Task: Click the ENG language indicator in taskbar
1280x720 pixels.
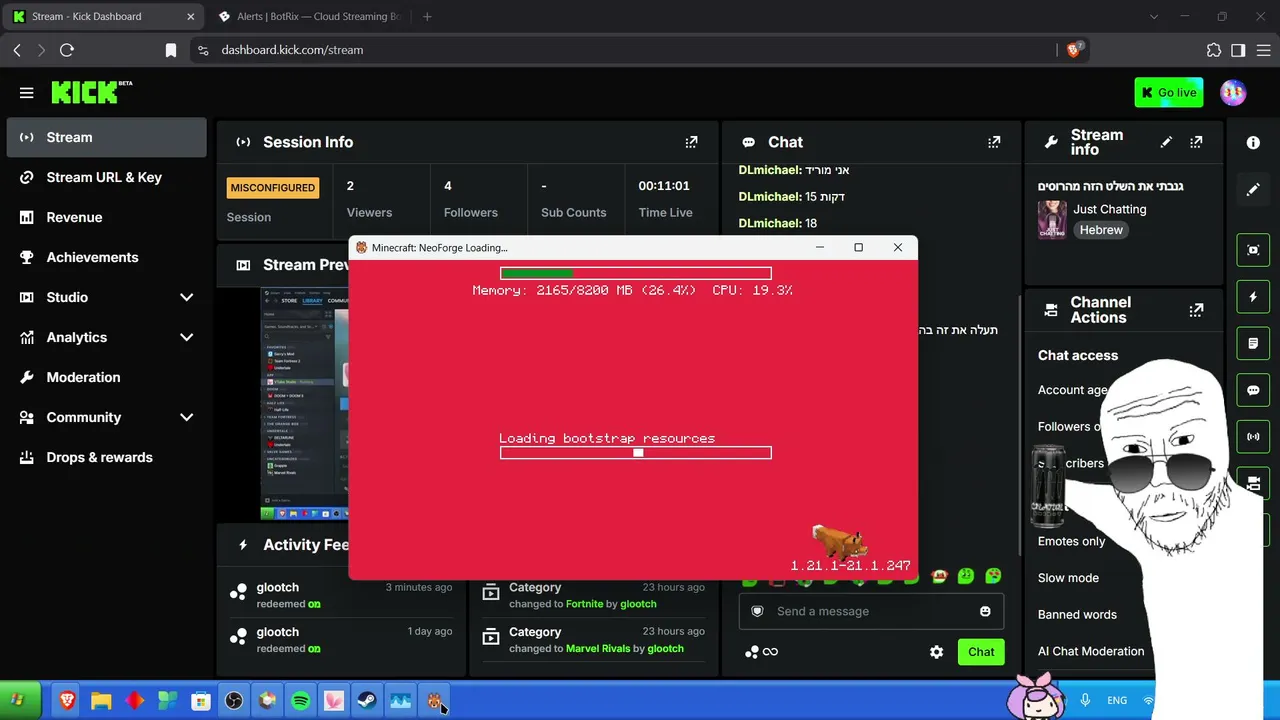Action: click(1117, 701)
